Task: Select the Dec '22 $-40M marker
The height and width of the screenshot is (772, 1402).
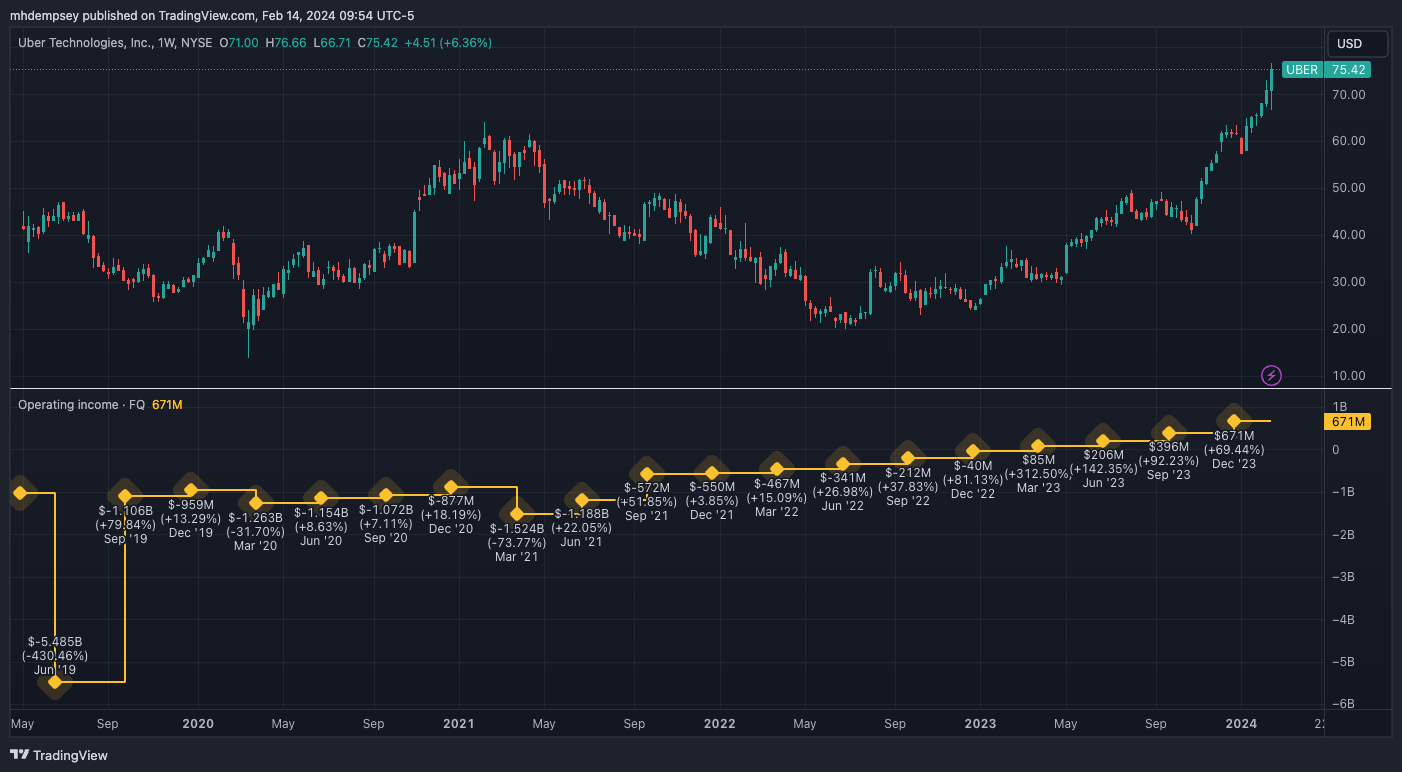Action: point(973,451)
